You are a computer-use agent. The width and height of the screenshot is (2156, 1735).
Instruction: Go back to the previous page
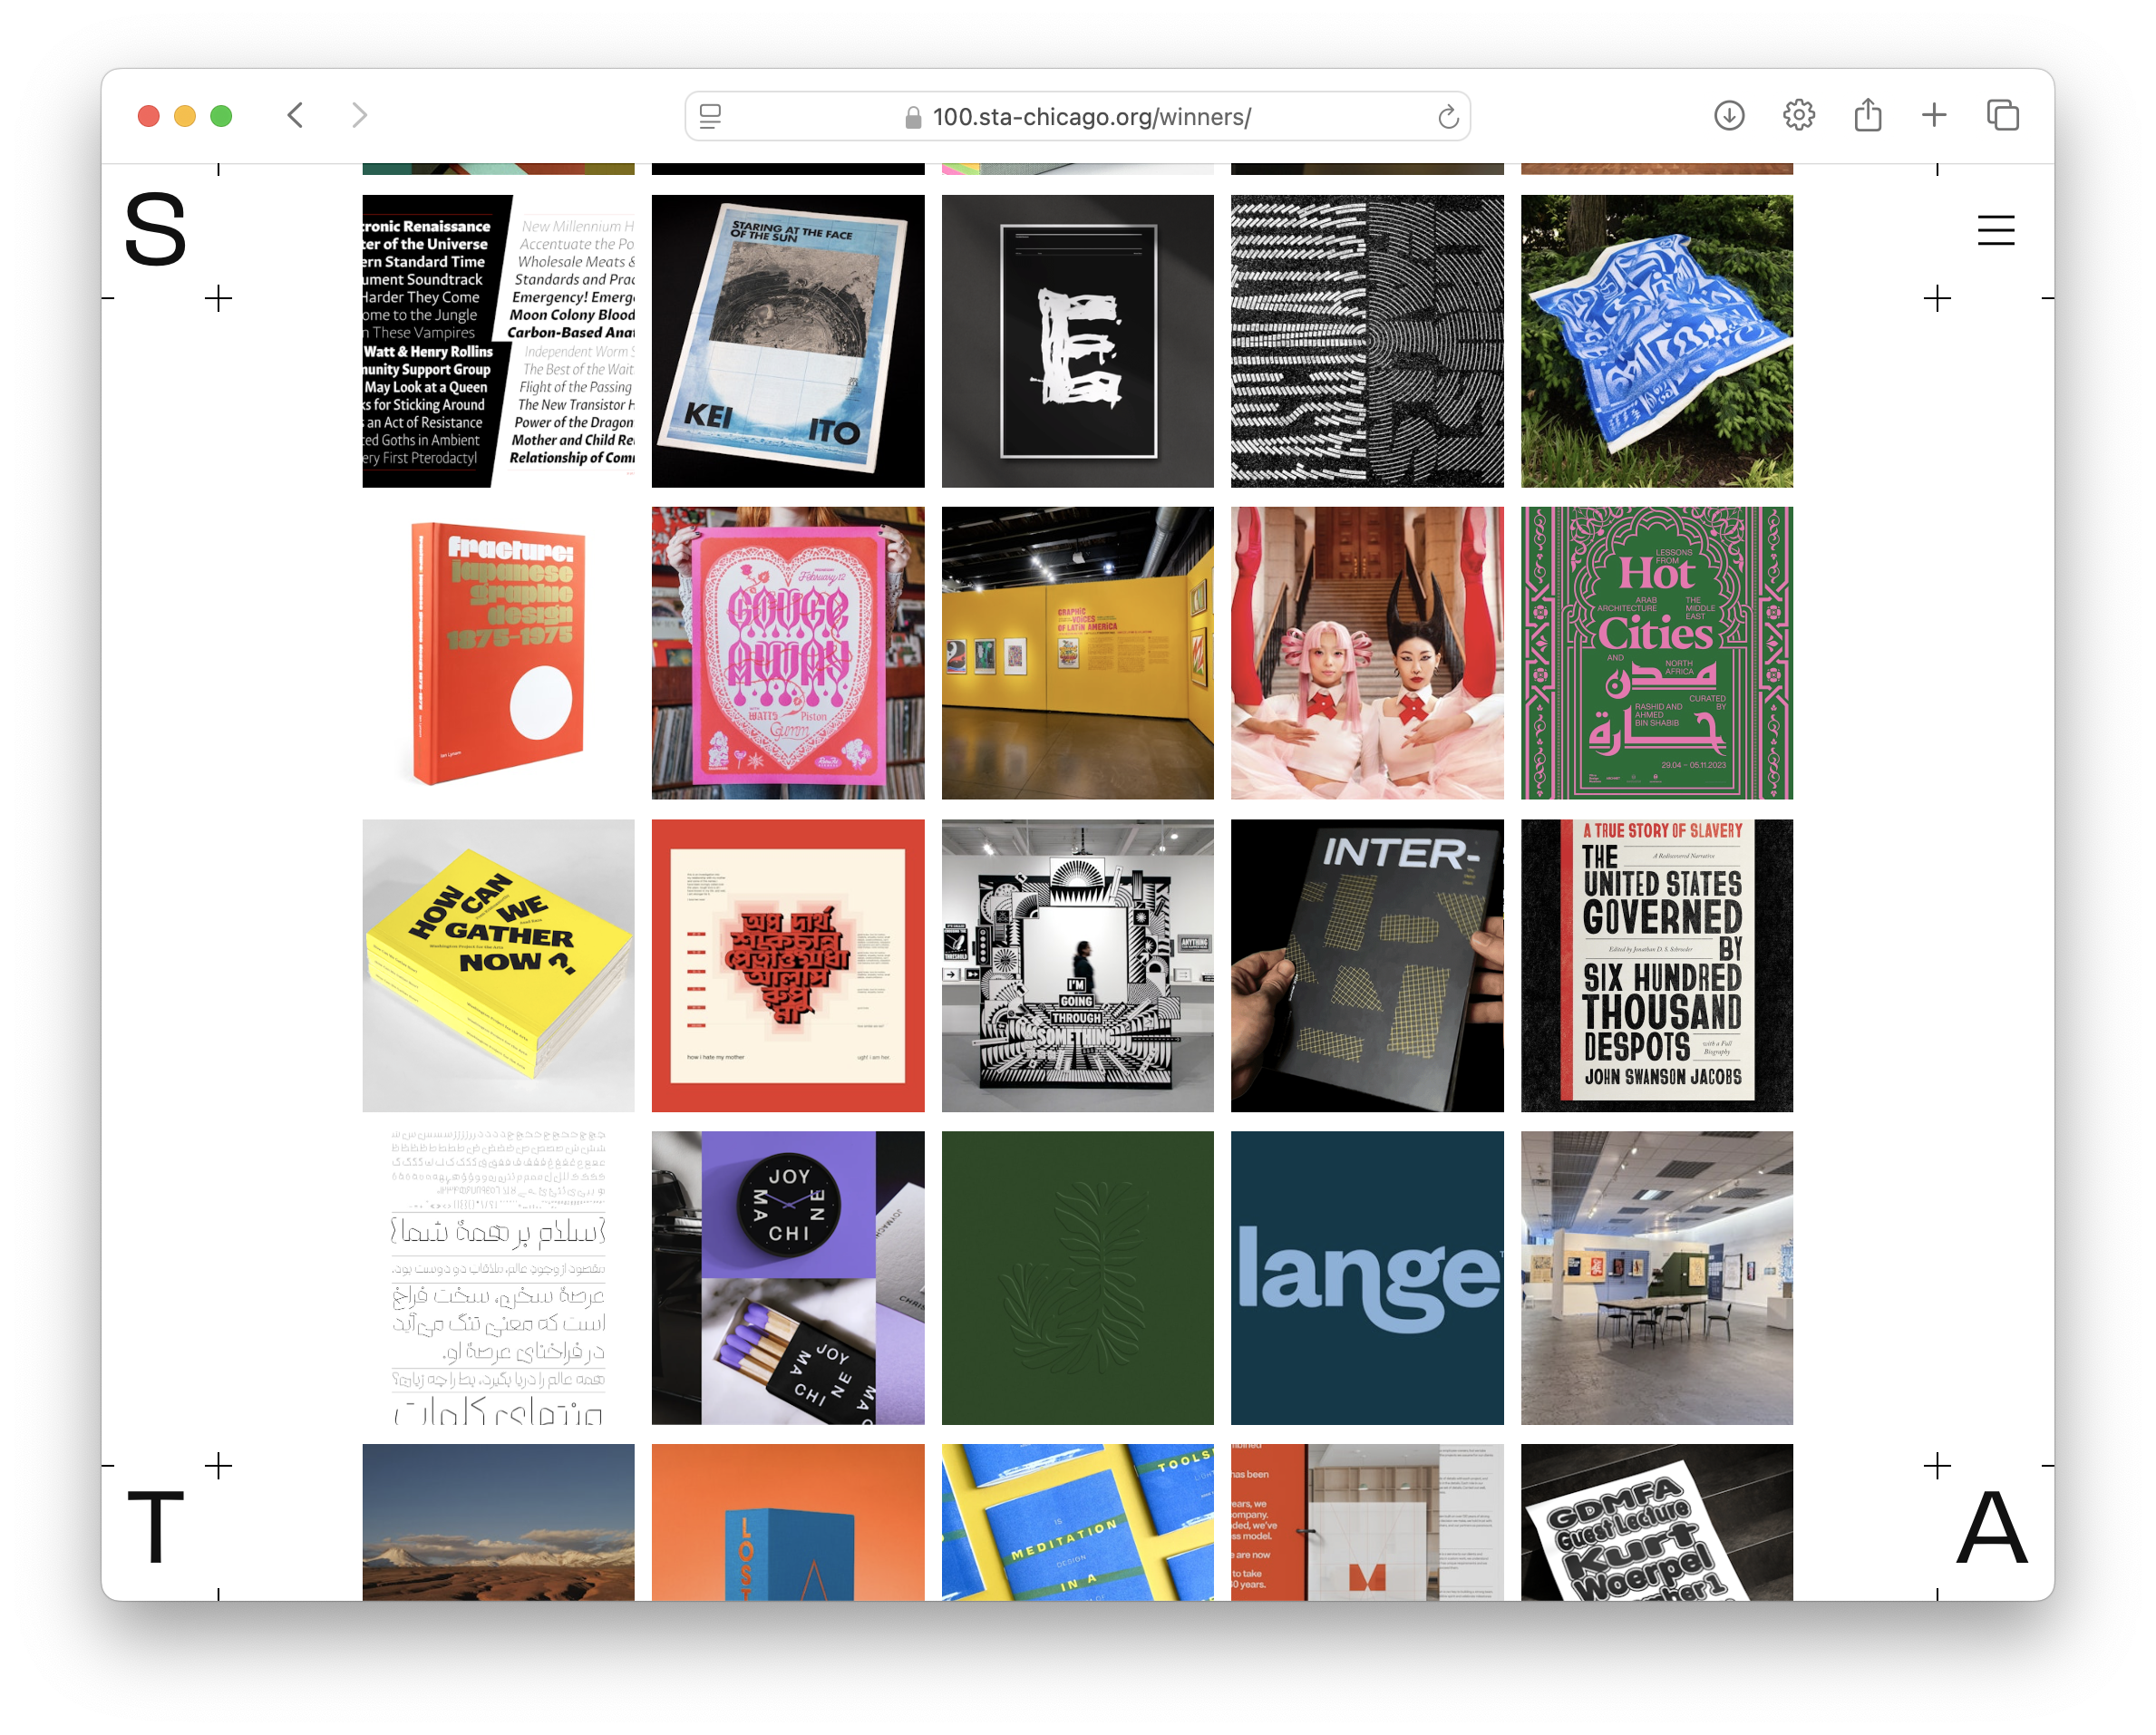pos(295,116)
